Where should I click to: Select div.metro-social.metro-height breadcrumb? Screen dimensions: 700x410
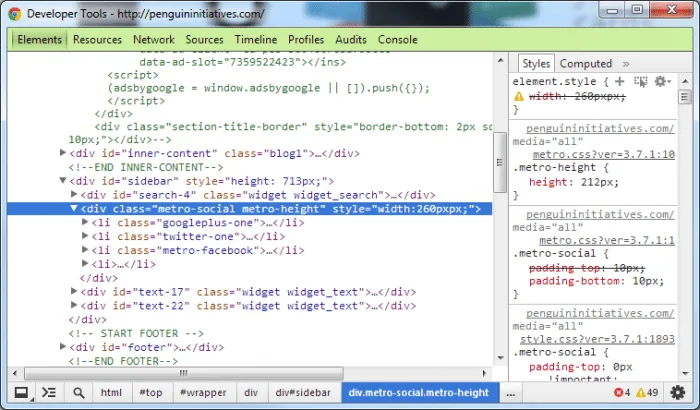[419, 393]
